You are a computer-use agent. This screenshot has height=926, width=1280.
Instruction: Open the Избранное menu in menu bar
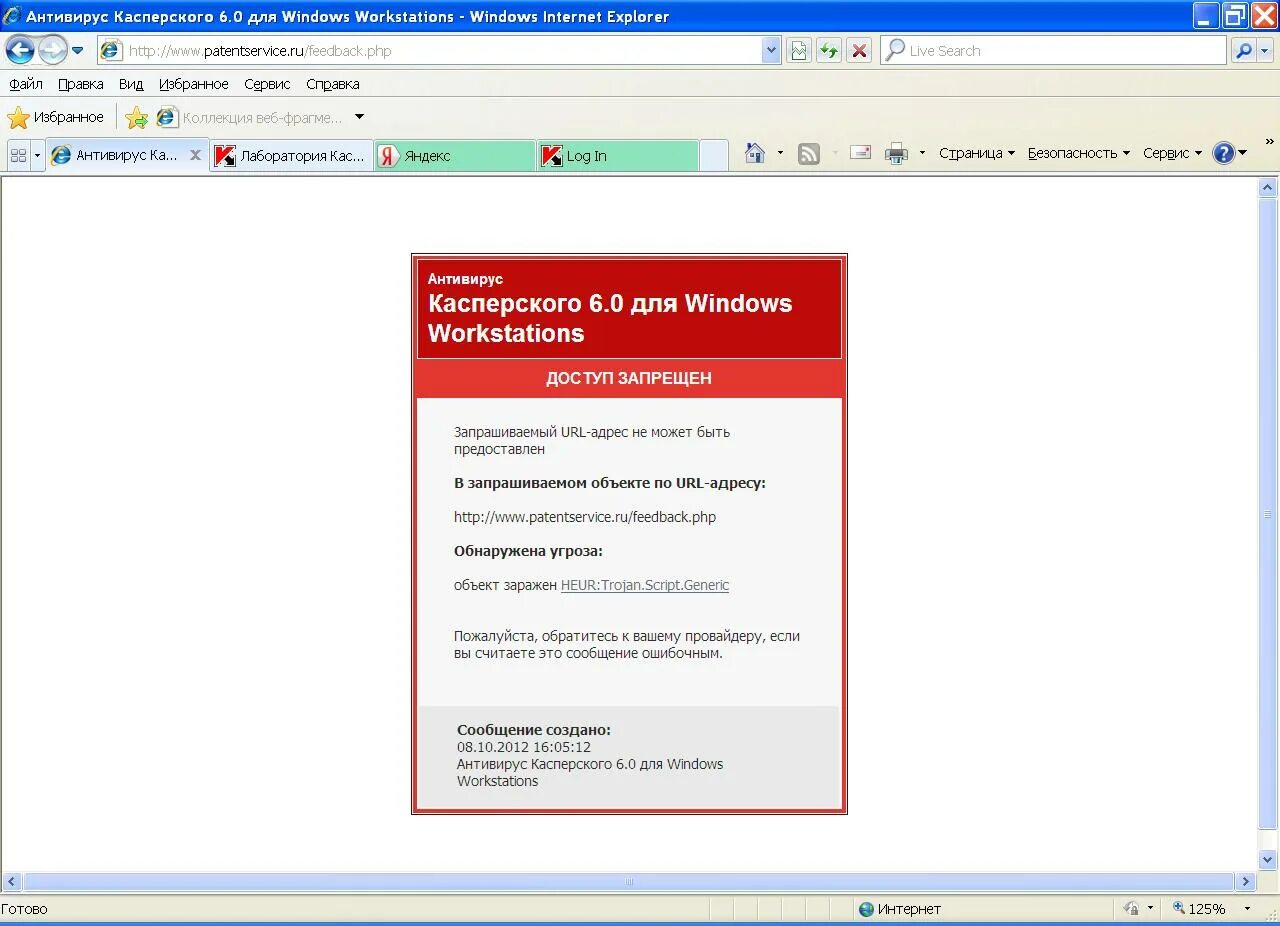(x=194, y=84)
